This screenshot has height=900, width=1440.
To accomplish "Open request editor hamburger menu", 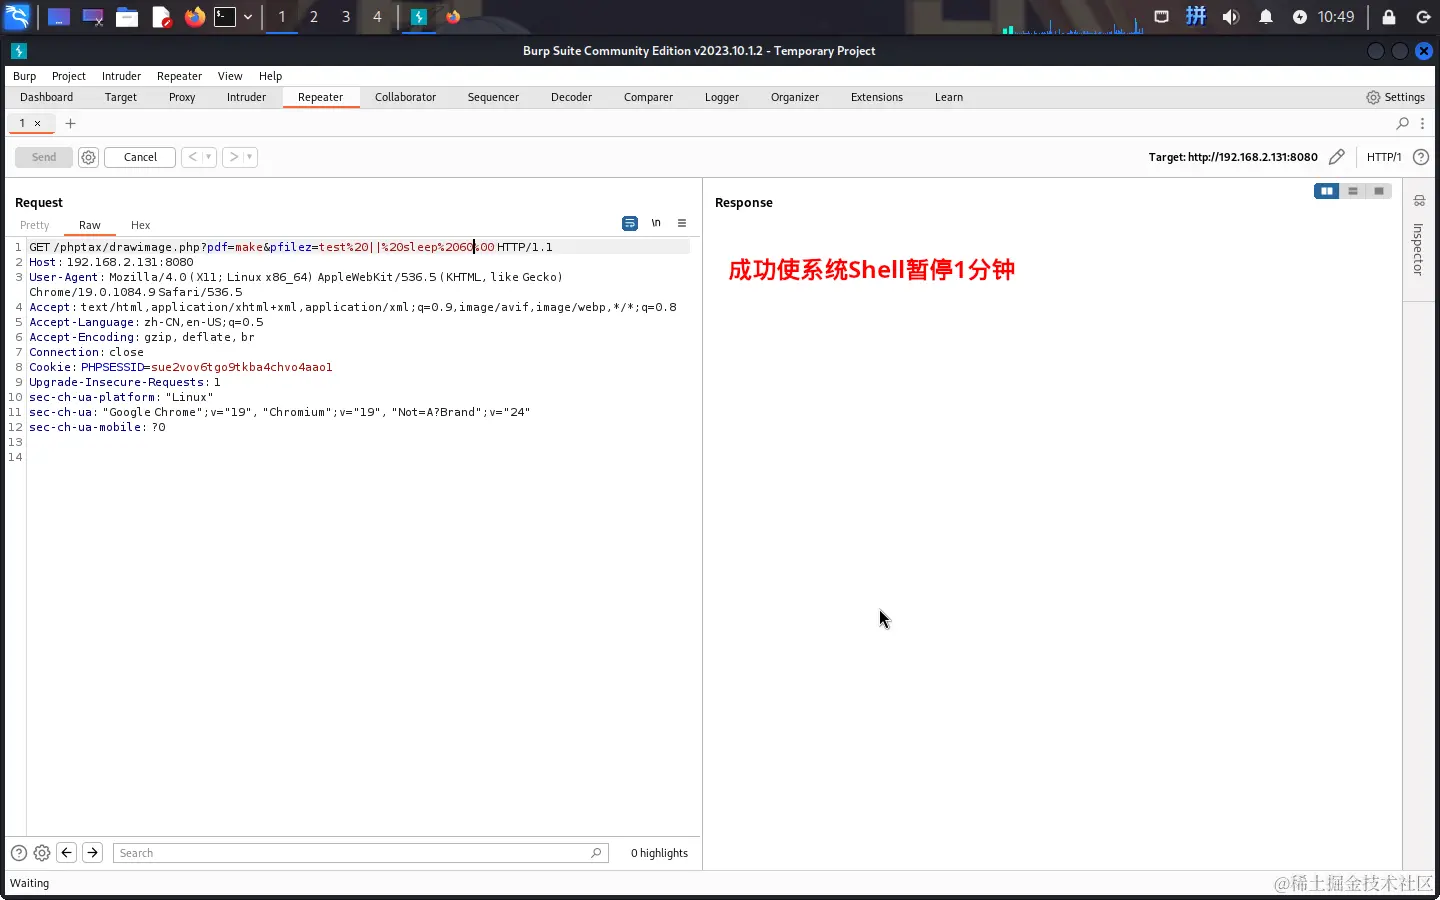I will pos(682,223).
